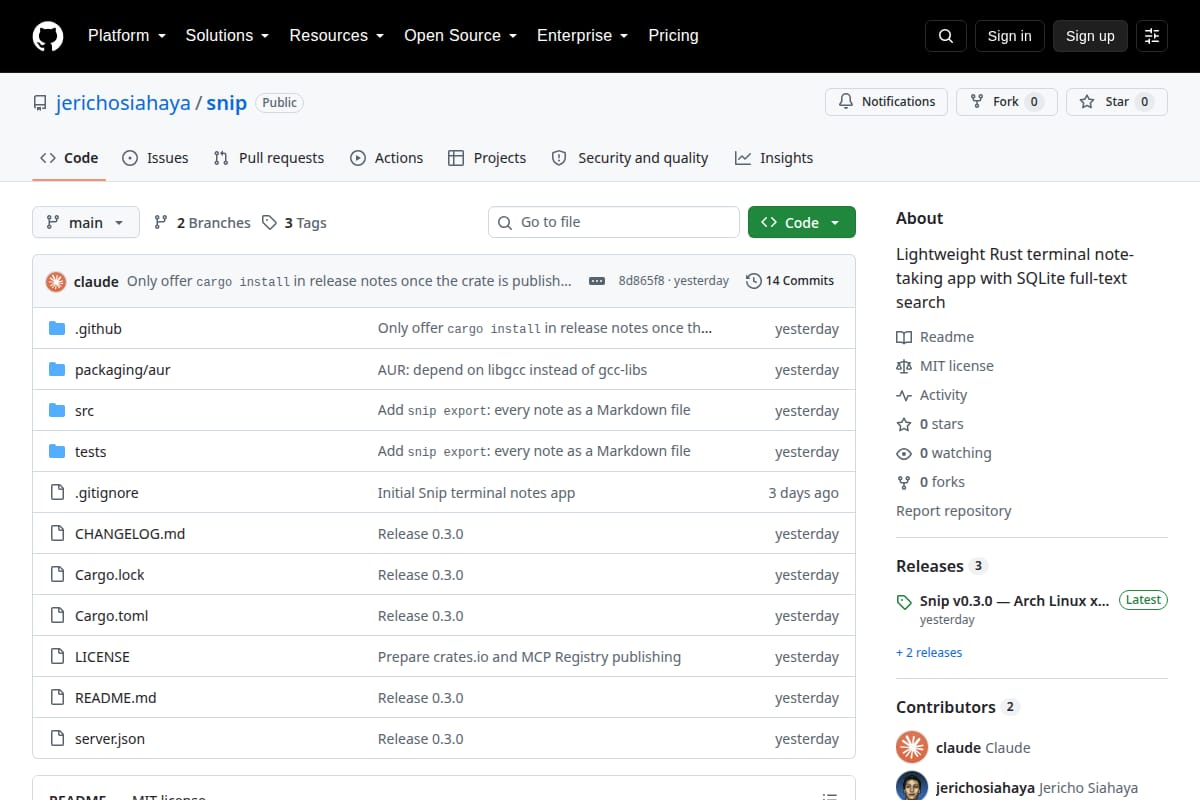Image resolution: width=1200 pixels, height=800 pixels.
Task: View the 2 Branches link
Action: click(x=202, y=223)
